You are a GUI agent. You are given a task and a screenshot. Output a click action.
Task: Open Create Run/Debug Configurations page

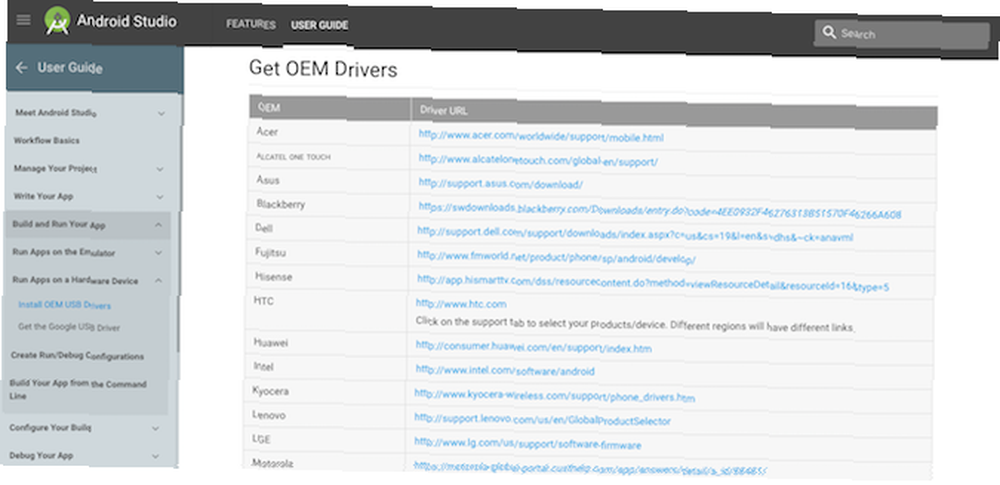coord(77,355)
